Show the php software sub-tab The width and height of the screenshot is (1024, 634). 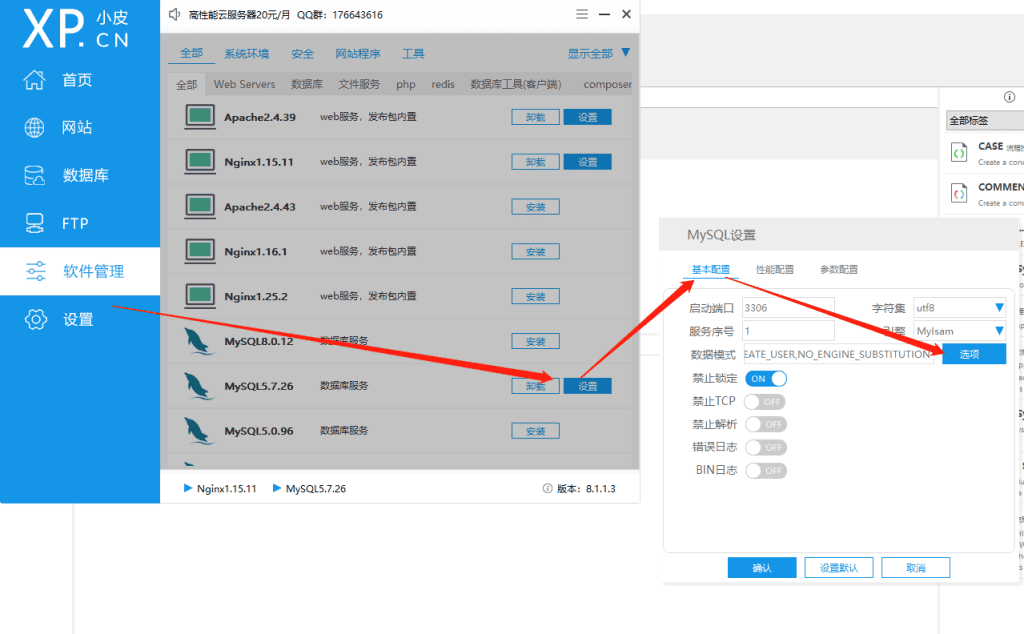(x=406, y=84)
